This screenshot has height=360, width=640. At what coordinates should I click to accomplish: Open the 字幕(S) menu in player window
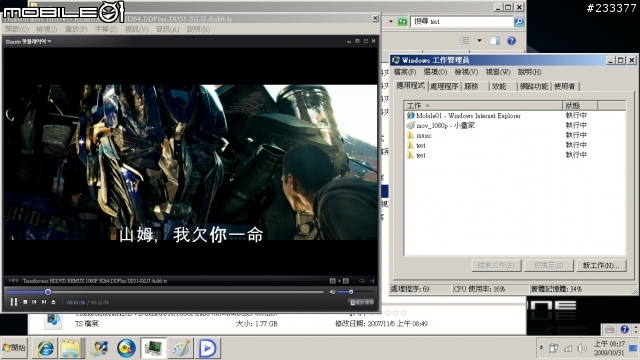click(106, 29)
